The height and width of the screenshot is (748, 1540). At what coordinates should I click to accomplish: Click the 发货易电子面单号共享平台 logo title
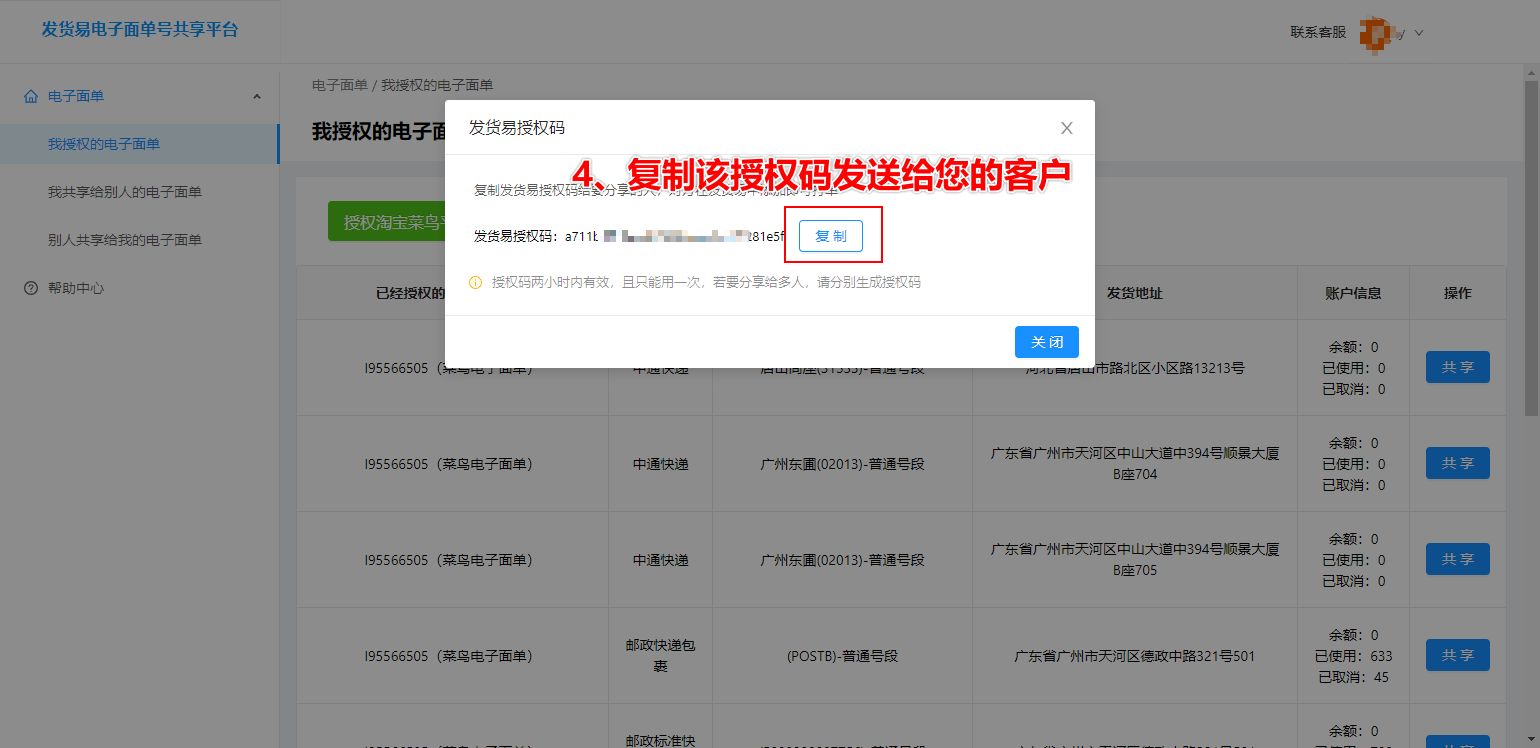(x=140, y=29)
